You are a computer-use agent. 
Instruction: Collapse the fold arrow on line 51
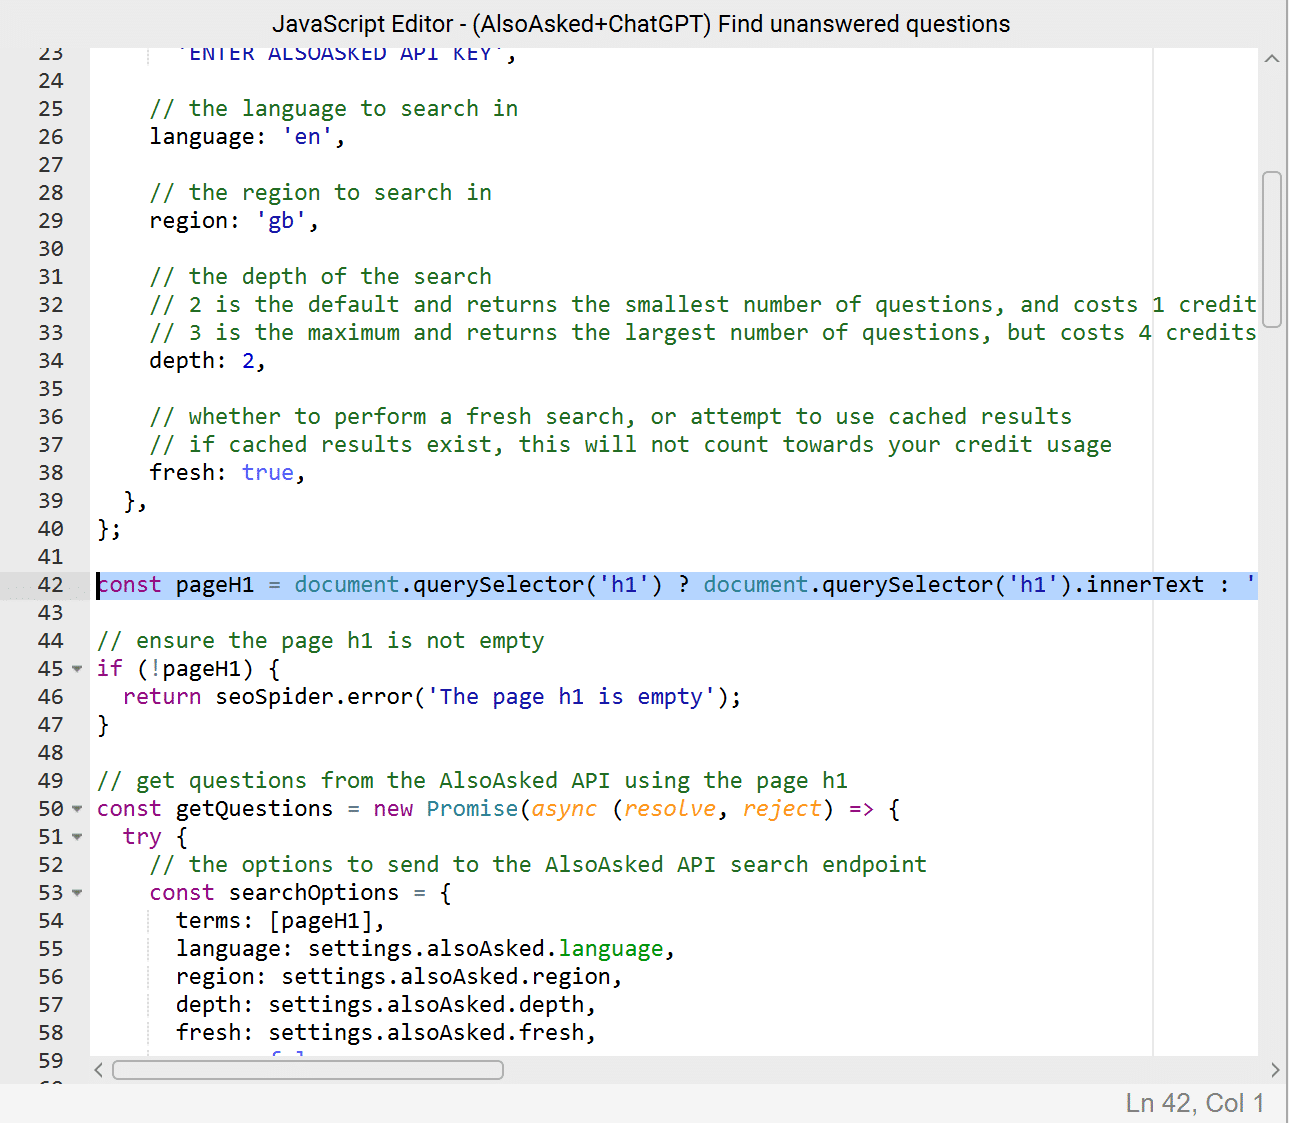click(77, 837)
